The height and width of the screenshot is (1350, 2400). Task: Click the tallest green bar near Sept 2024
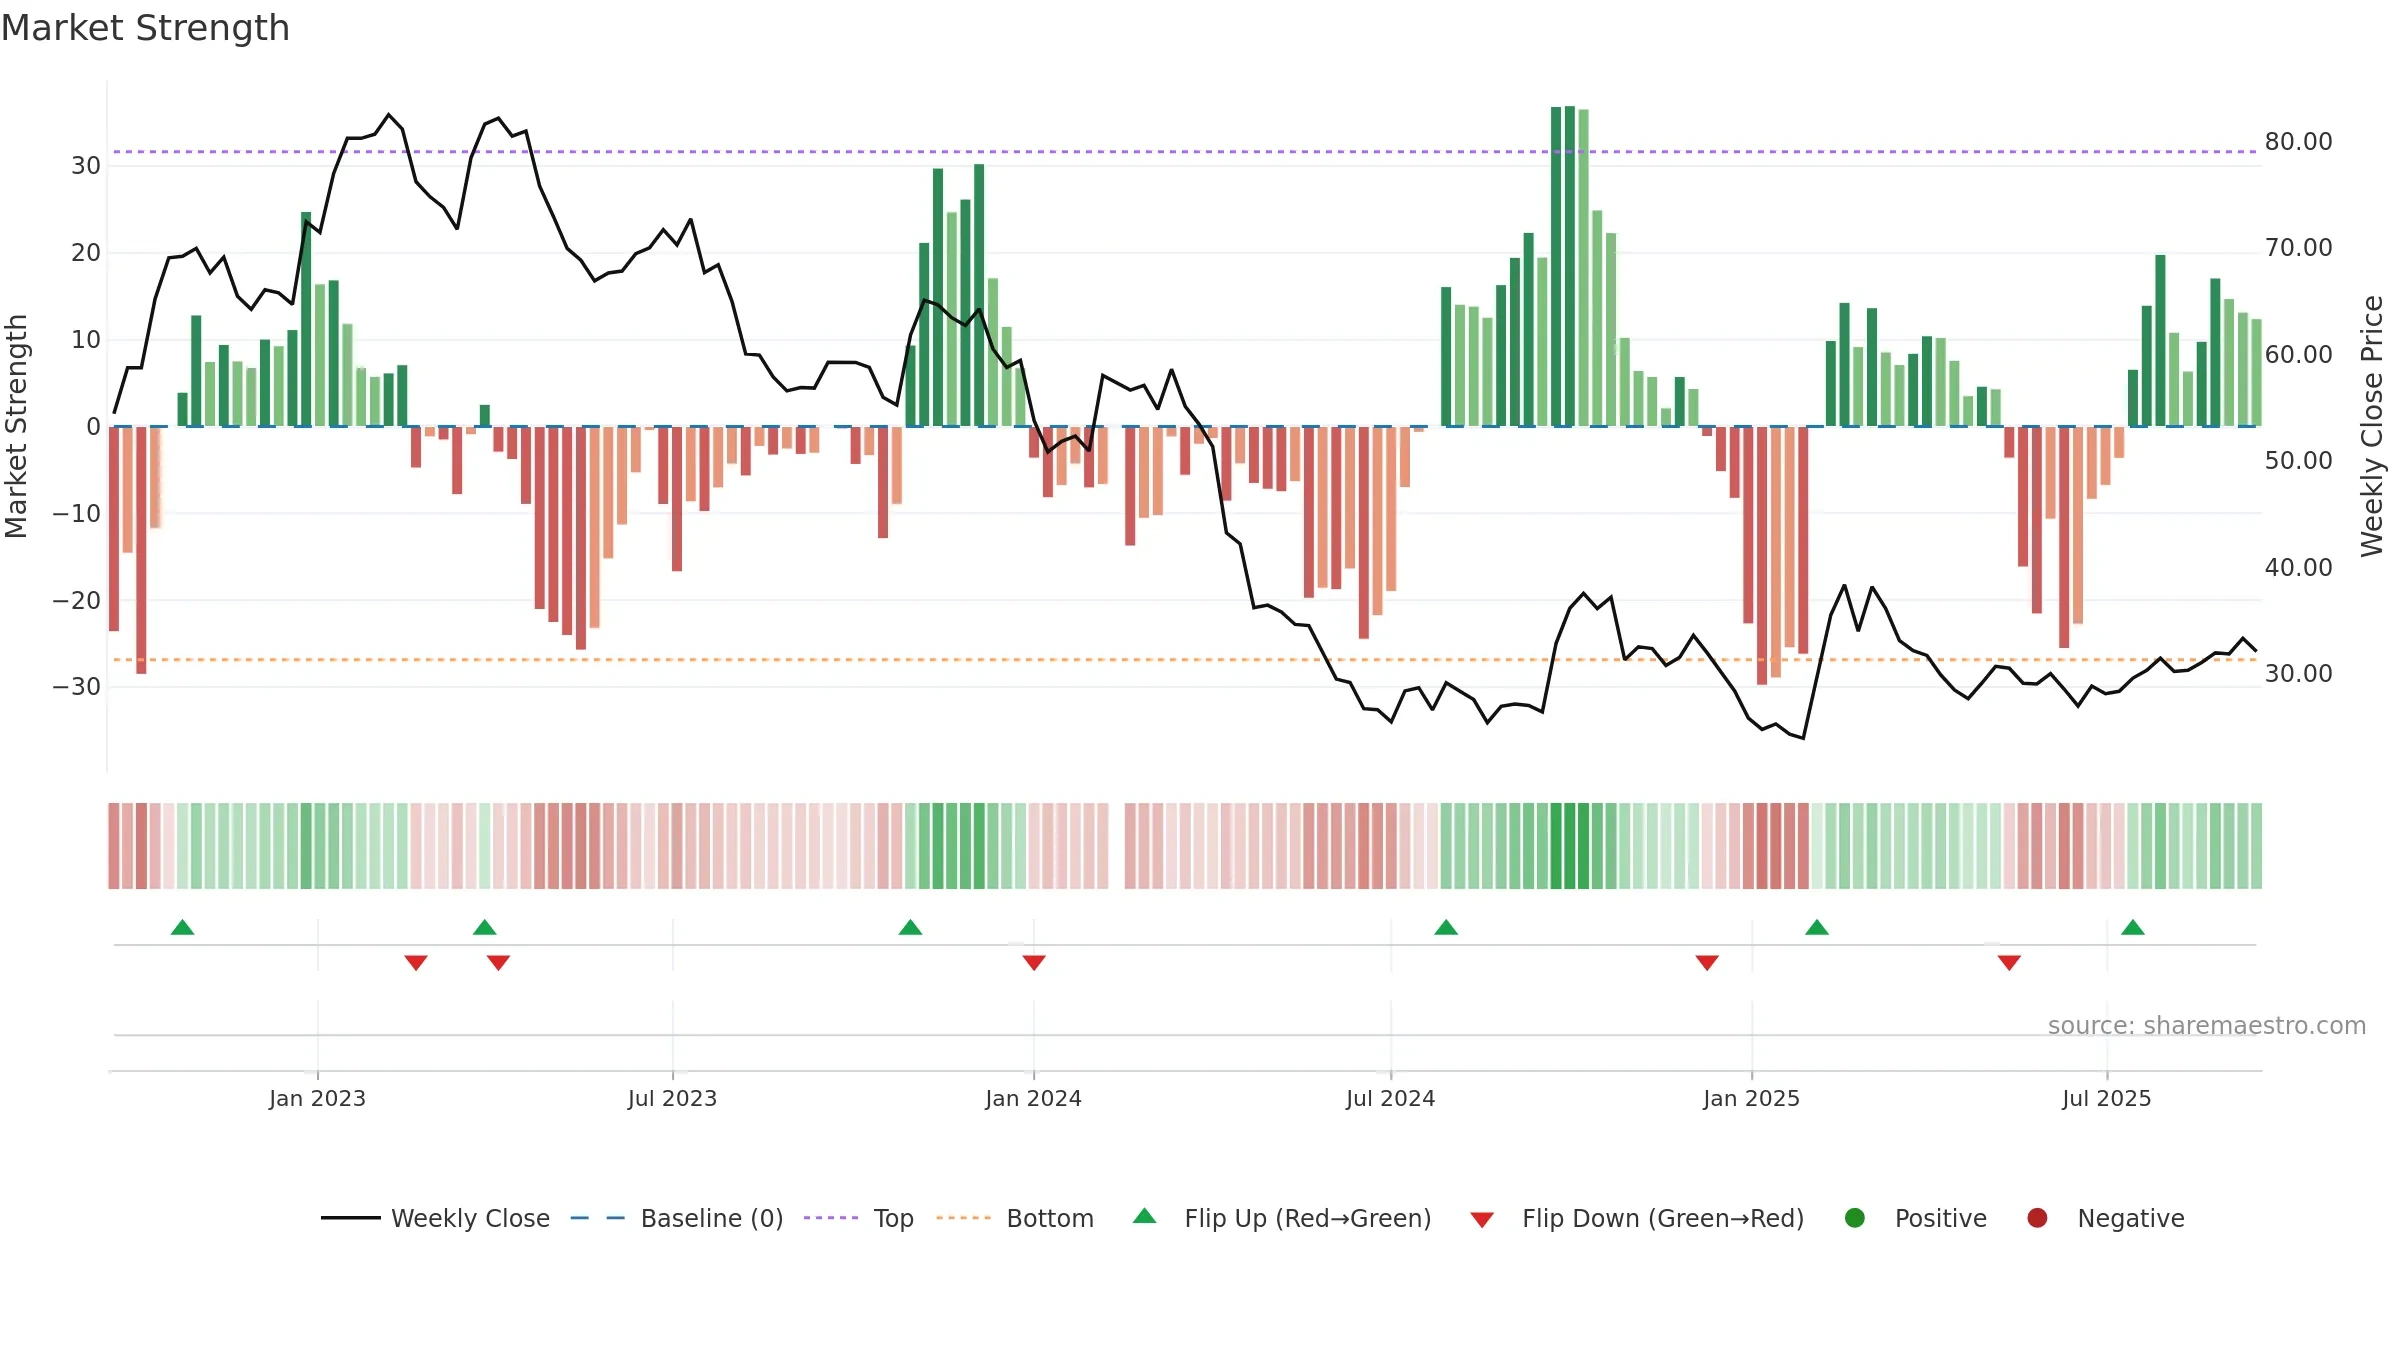coord(1570,266)
